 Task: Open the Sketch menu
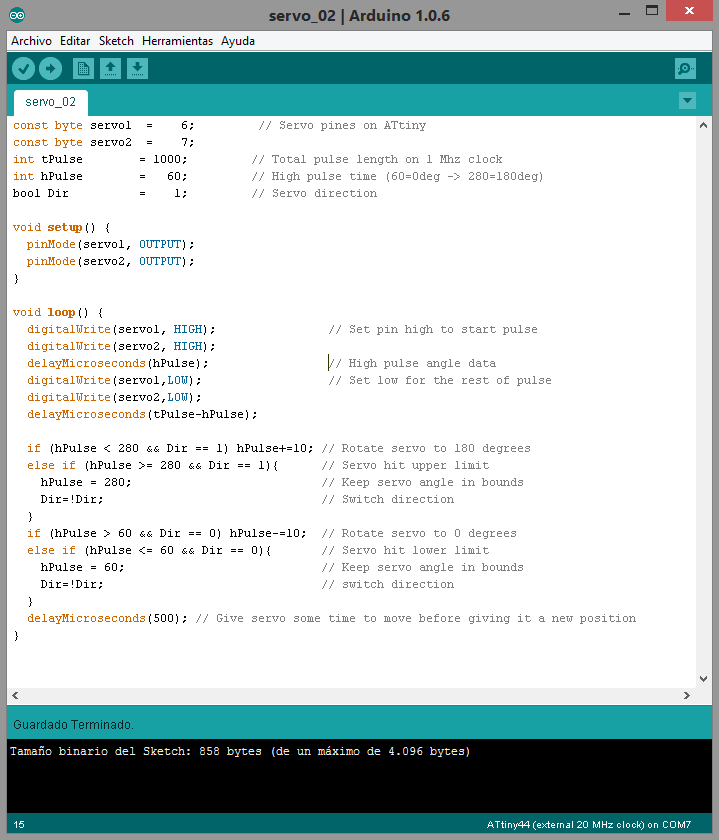[116, 41]
